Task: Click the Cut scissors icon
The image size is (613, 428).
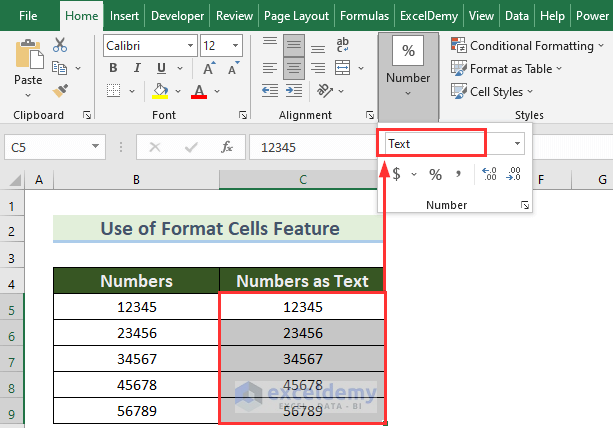Action: point(60,45)
